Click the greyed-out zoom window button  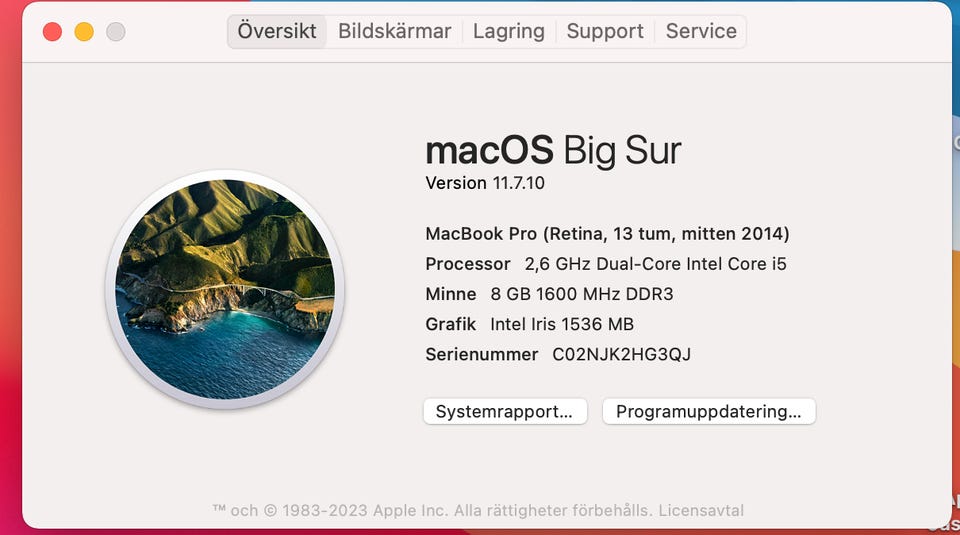(116, 32)
